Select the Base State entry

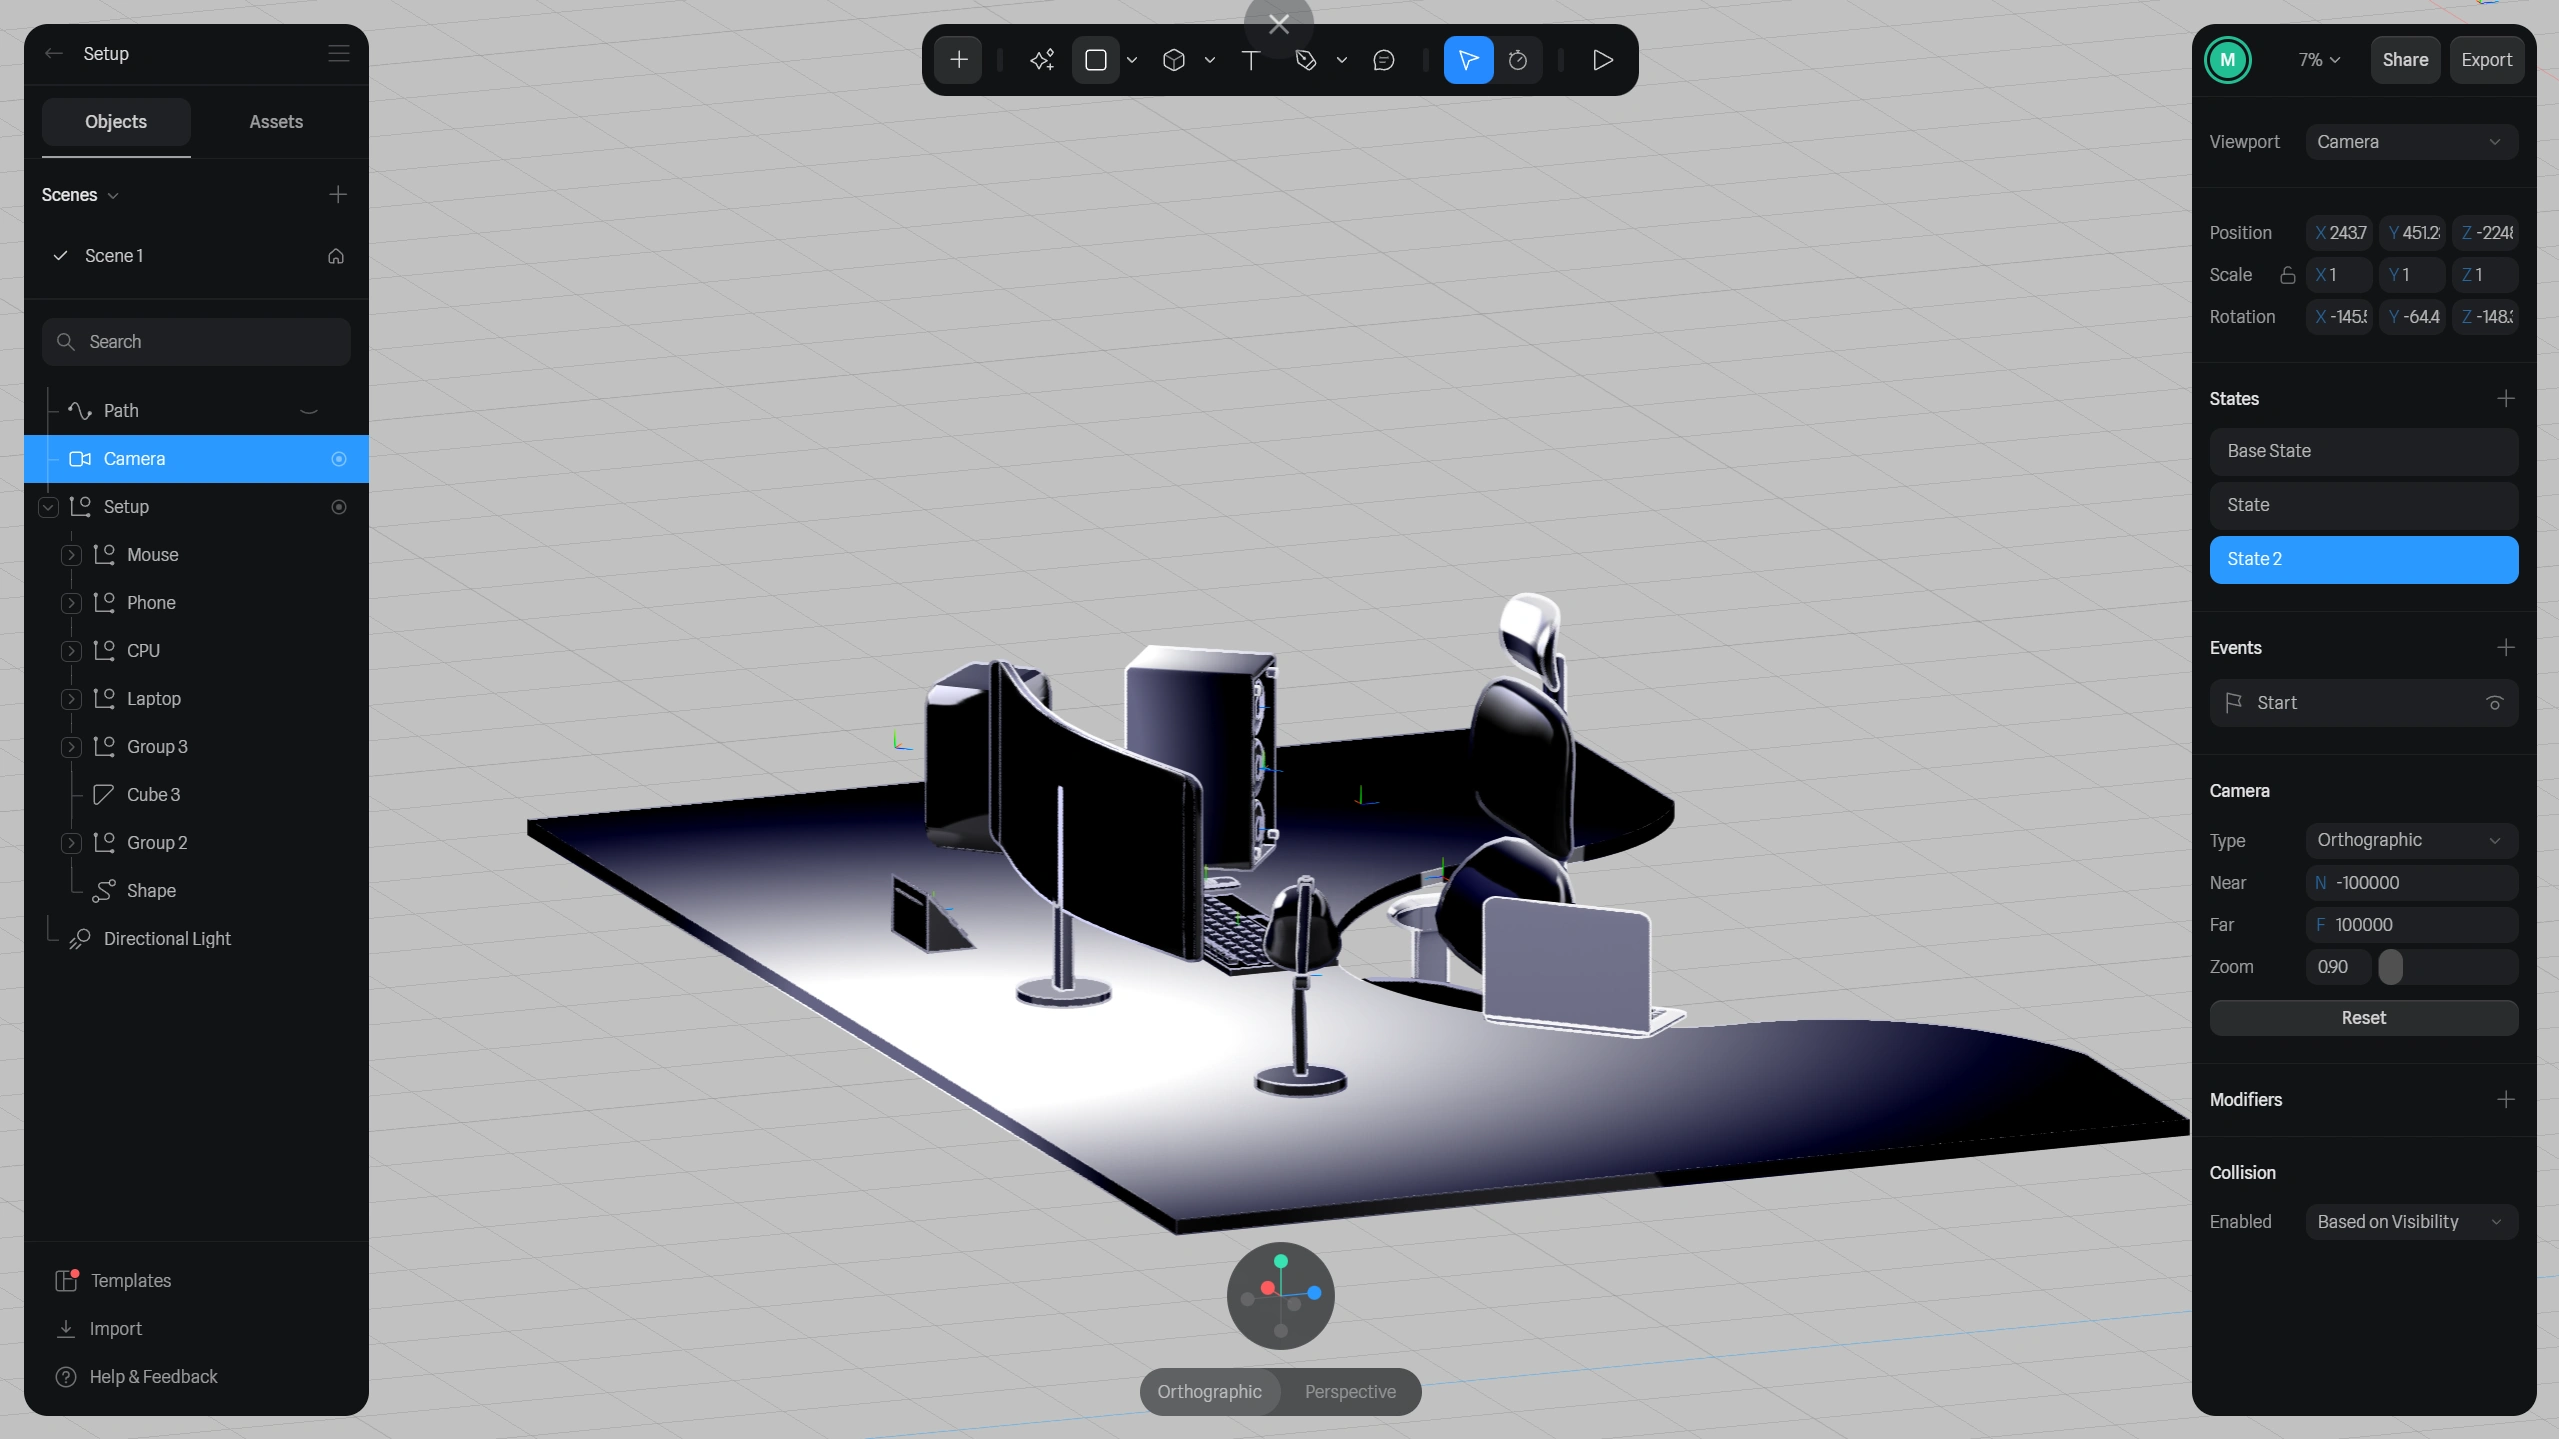(x=2363, y=451)
